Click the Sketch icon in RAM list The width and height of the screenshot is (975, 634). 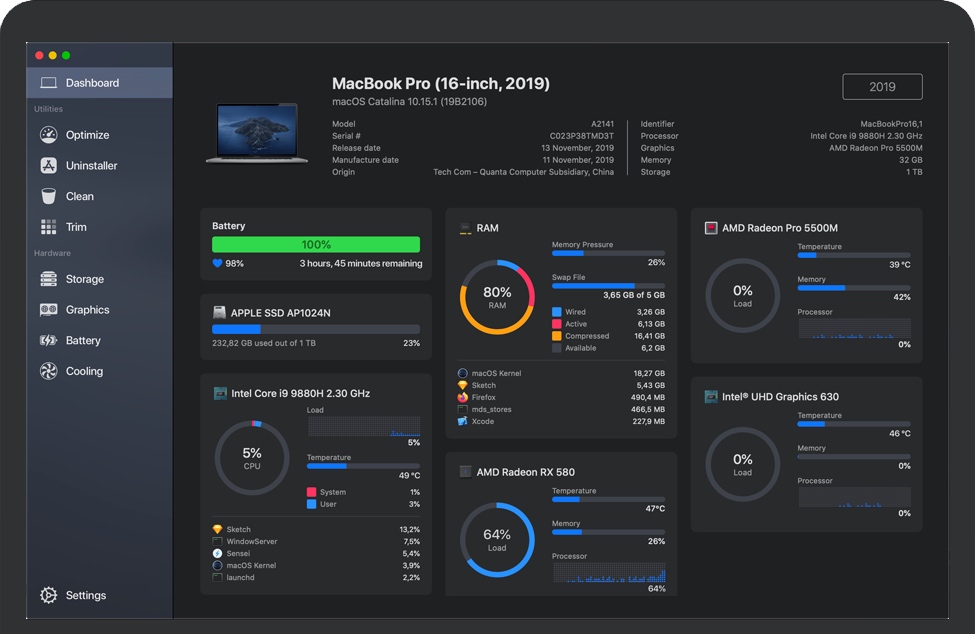[x=463, y=385]
